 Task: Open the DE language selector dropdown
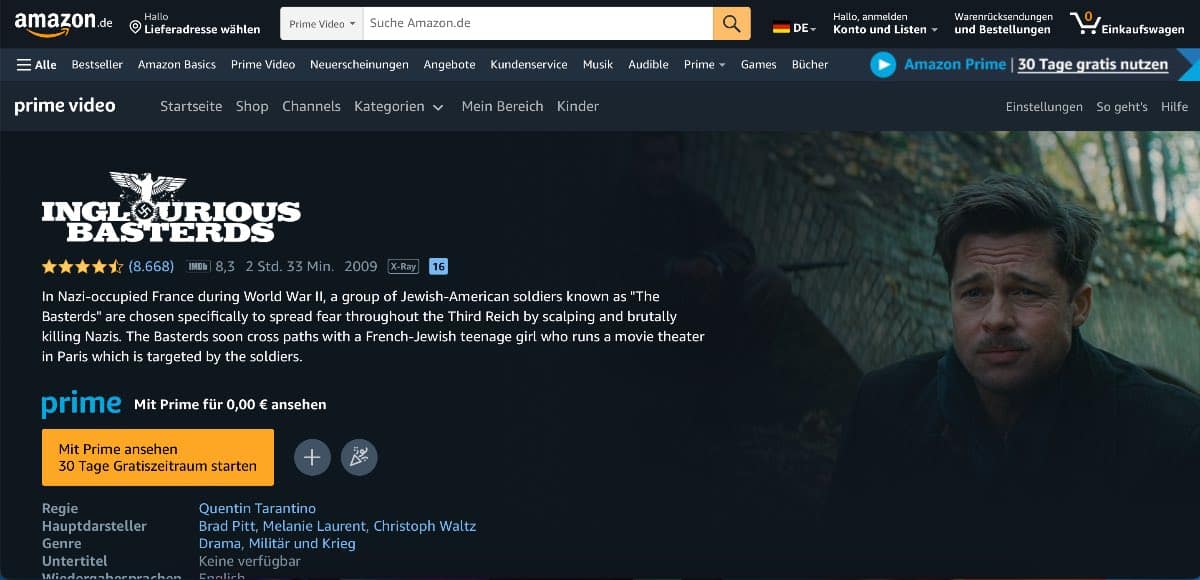[x=795, y=28]
